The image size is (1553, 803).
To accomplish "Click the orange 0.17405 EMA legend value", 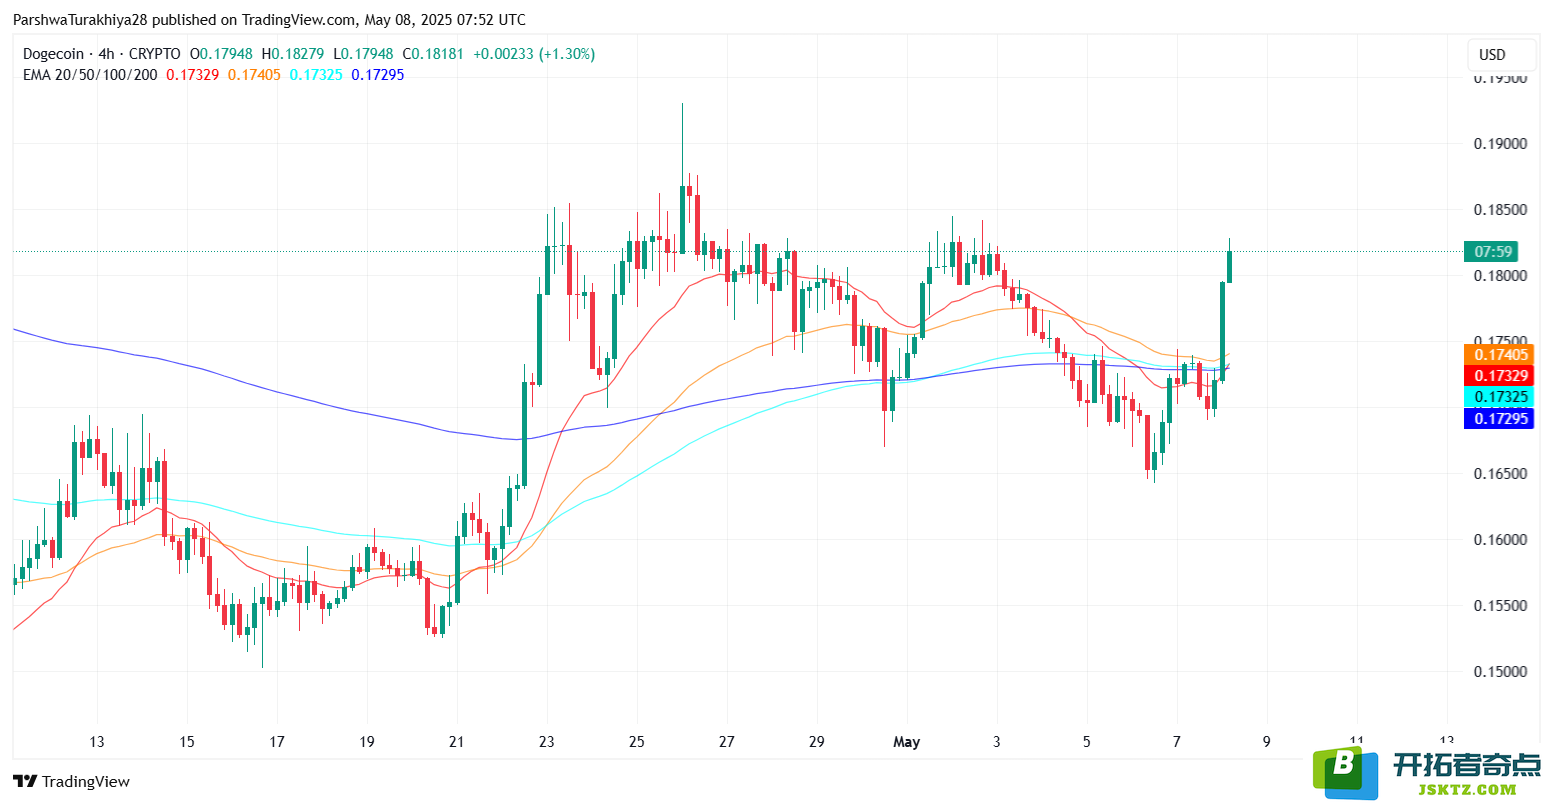I will pos(254,74).
